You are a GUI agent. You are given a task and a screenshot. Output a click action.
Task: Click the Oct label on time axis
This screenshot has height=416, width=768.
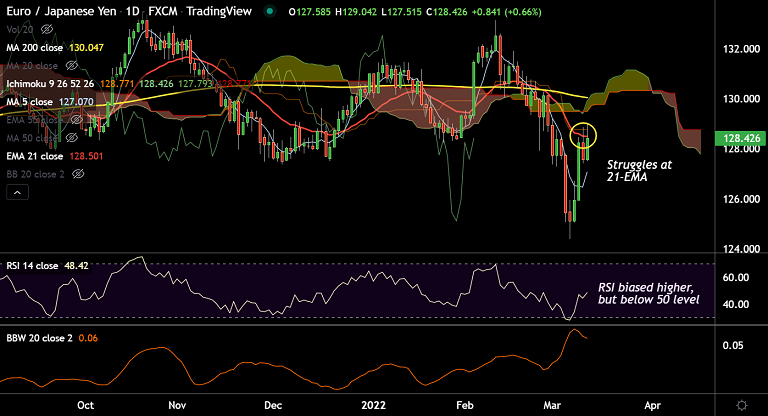tap(85, 405)
